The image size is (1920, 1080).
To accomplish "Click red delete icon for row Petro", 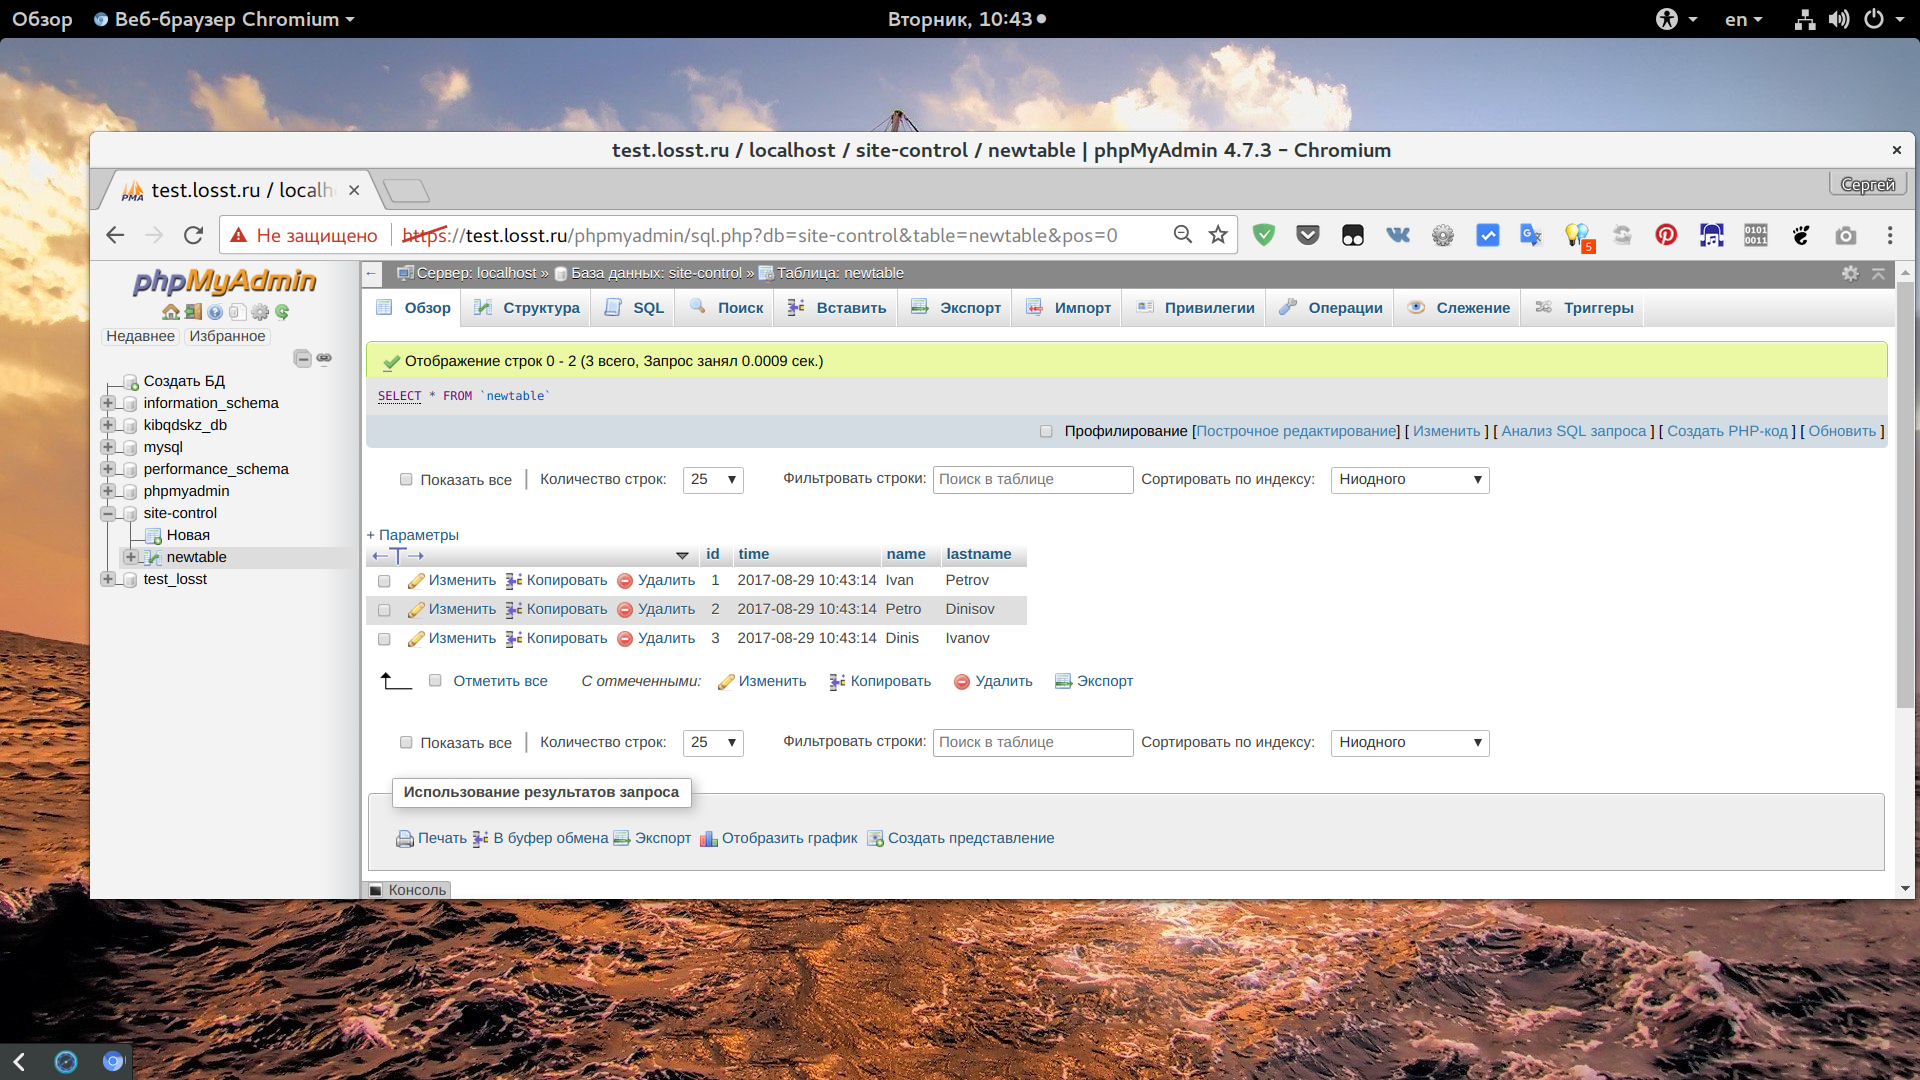I will coord(625,610).
